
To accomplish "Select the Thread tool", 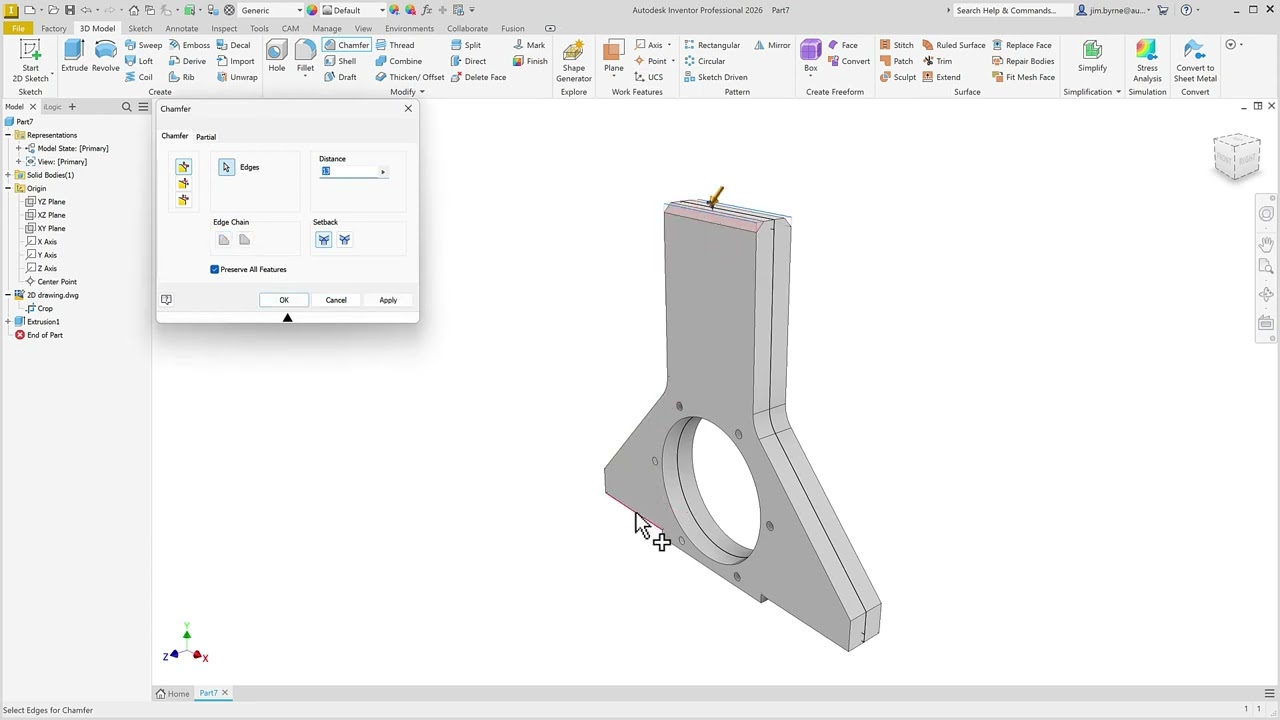I will tap(394, 45).
